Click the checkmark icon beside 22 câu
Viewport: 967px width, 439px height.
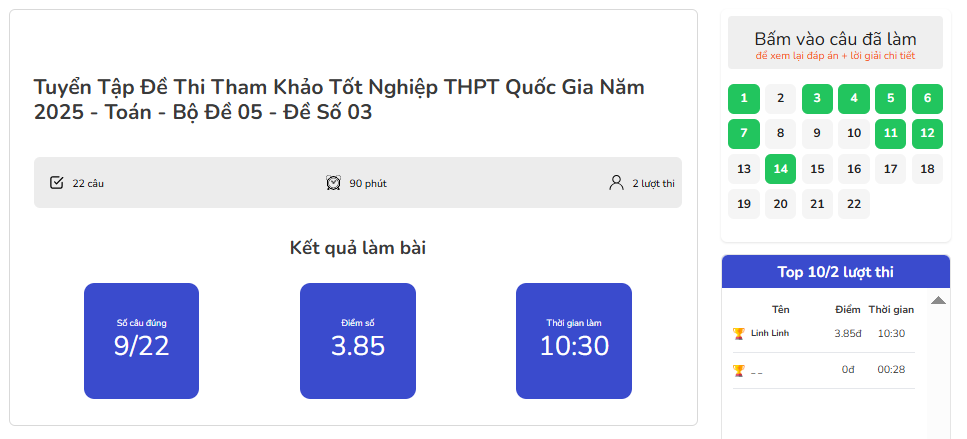[57, 183]
